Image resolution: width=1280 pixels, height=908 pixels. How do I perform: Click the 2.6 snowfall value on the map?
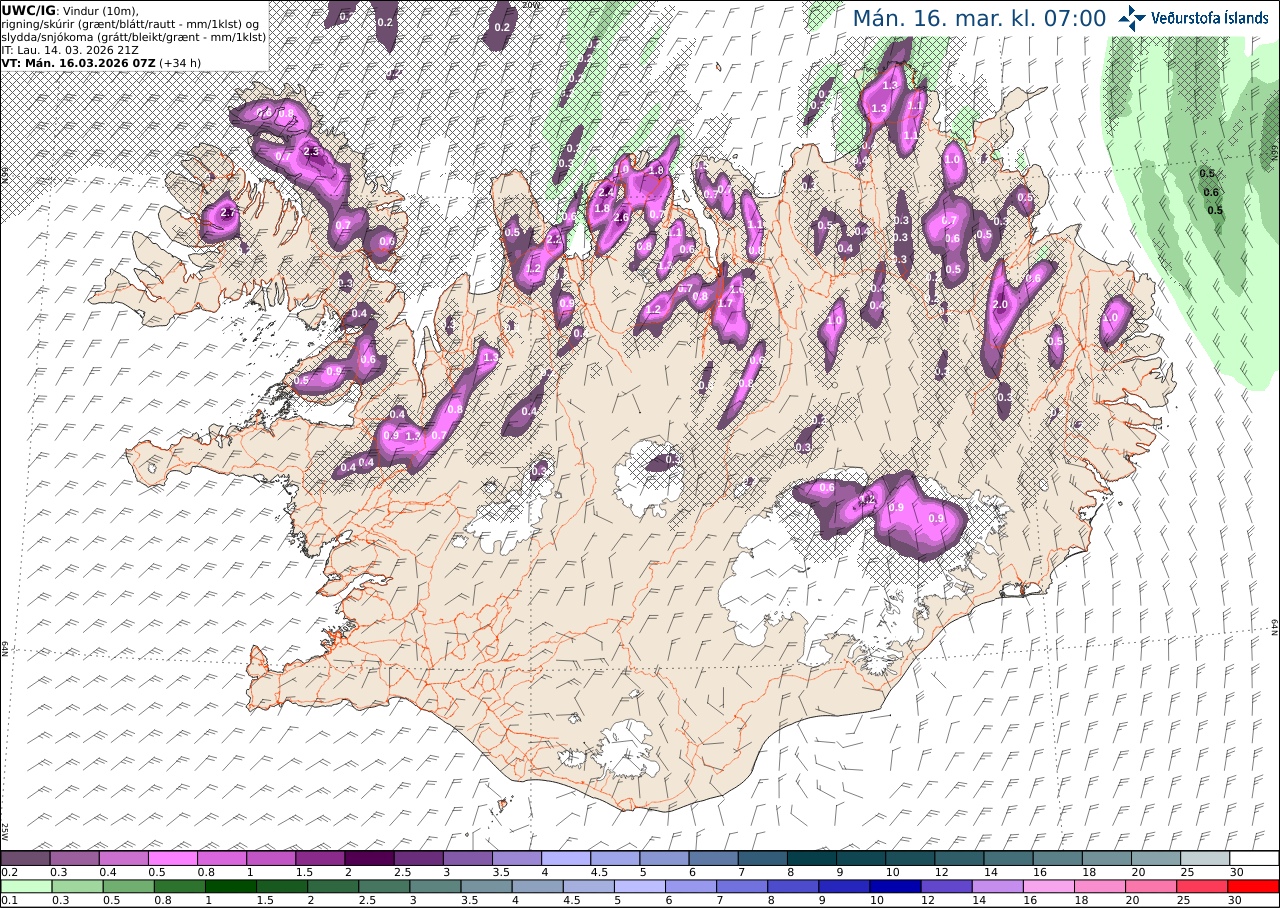(620, 218)
